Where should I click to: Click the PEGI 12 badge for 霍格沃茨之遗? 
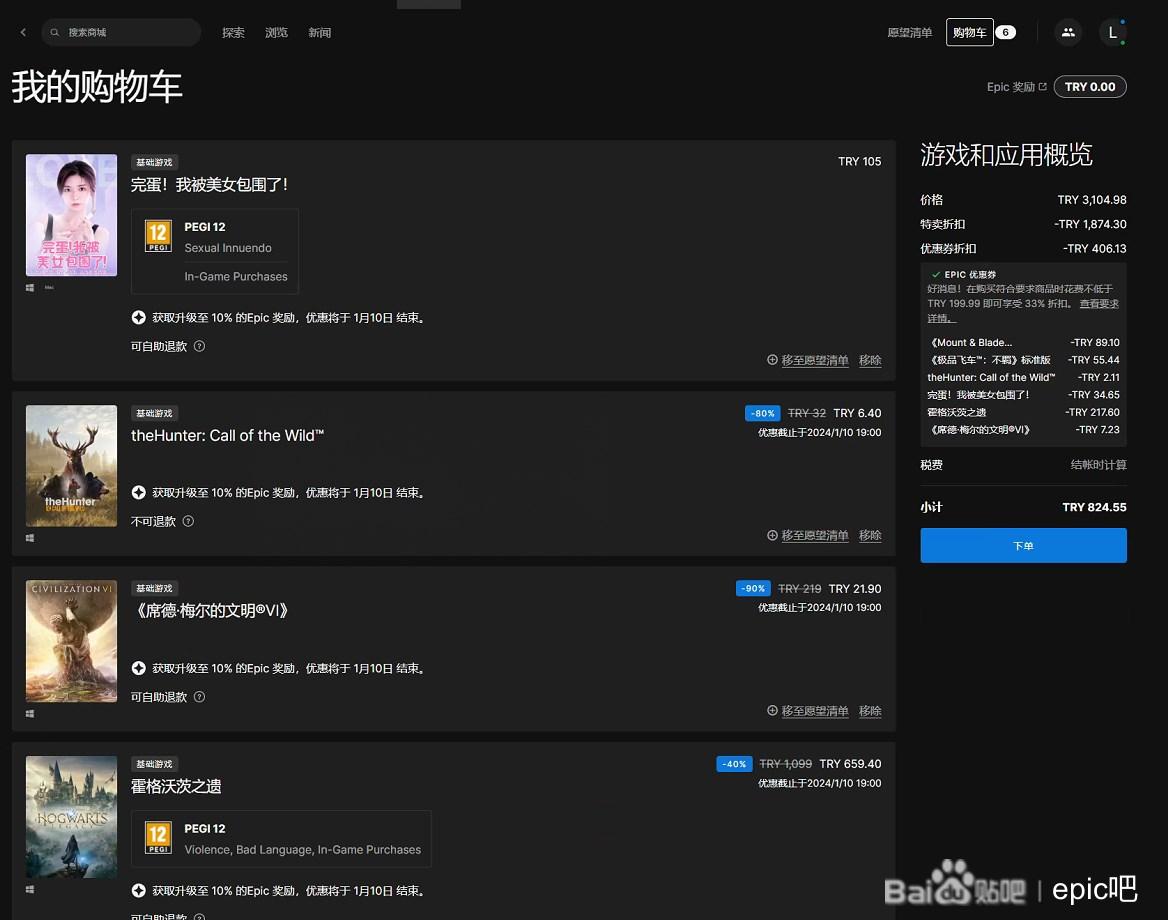point(158,838)
